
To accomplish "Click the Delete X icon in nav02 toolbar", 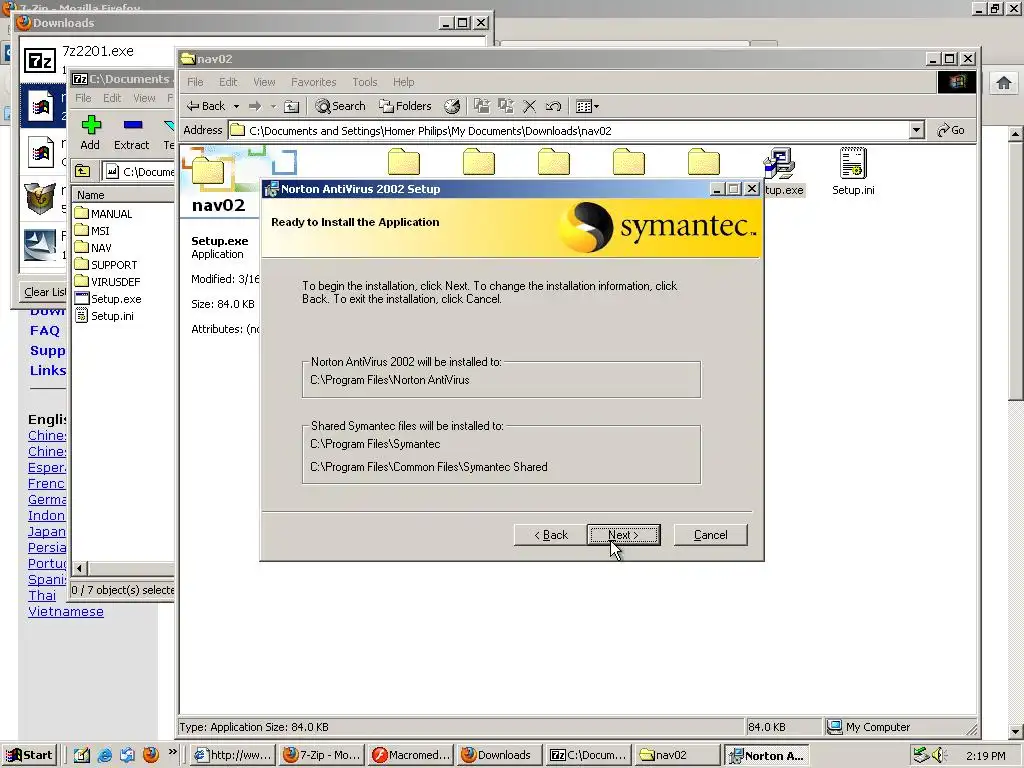I will [x=530, y=106].
